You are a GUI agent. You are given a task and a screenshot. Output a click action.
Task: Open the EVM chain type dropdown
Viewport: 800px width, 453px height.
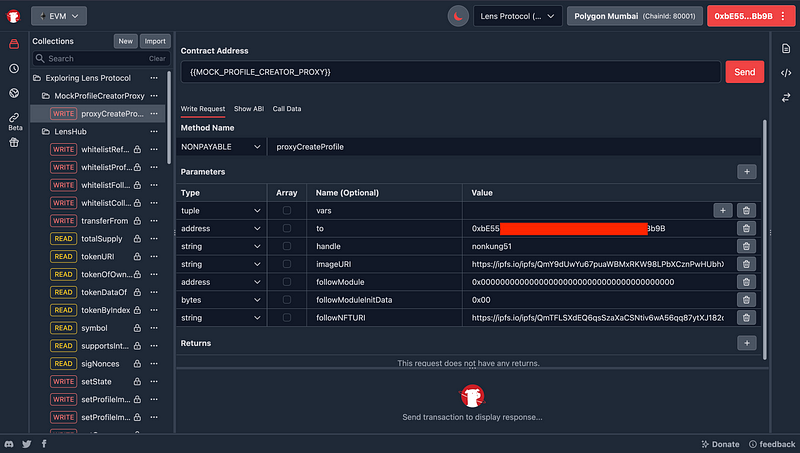(x=59, y=15)
